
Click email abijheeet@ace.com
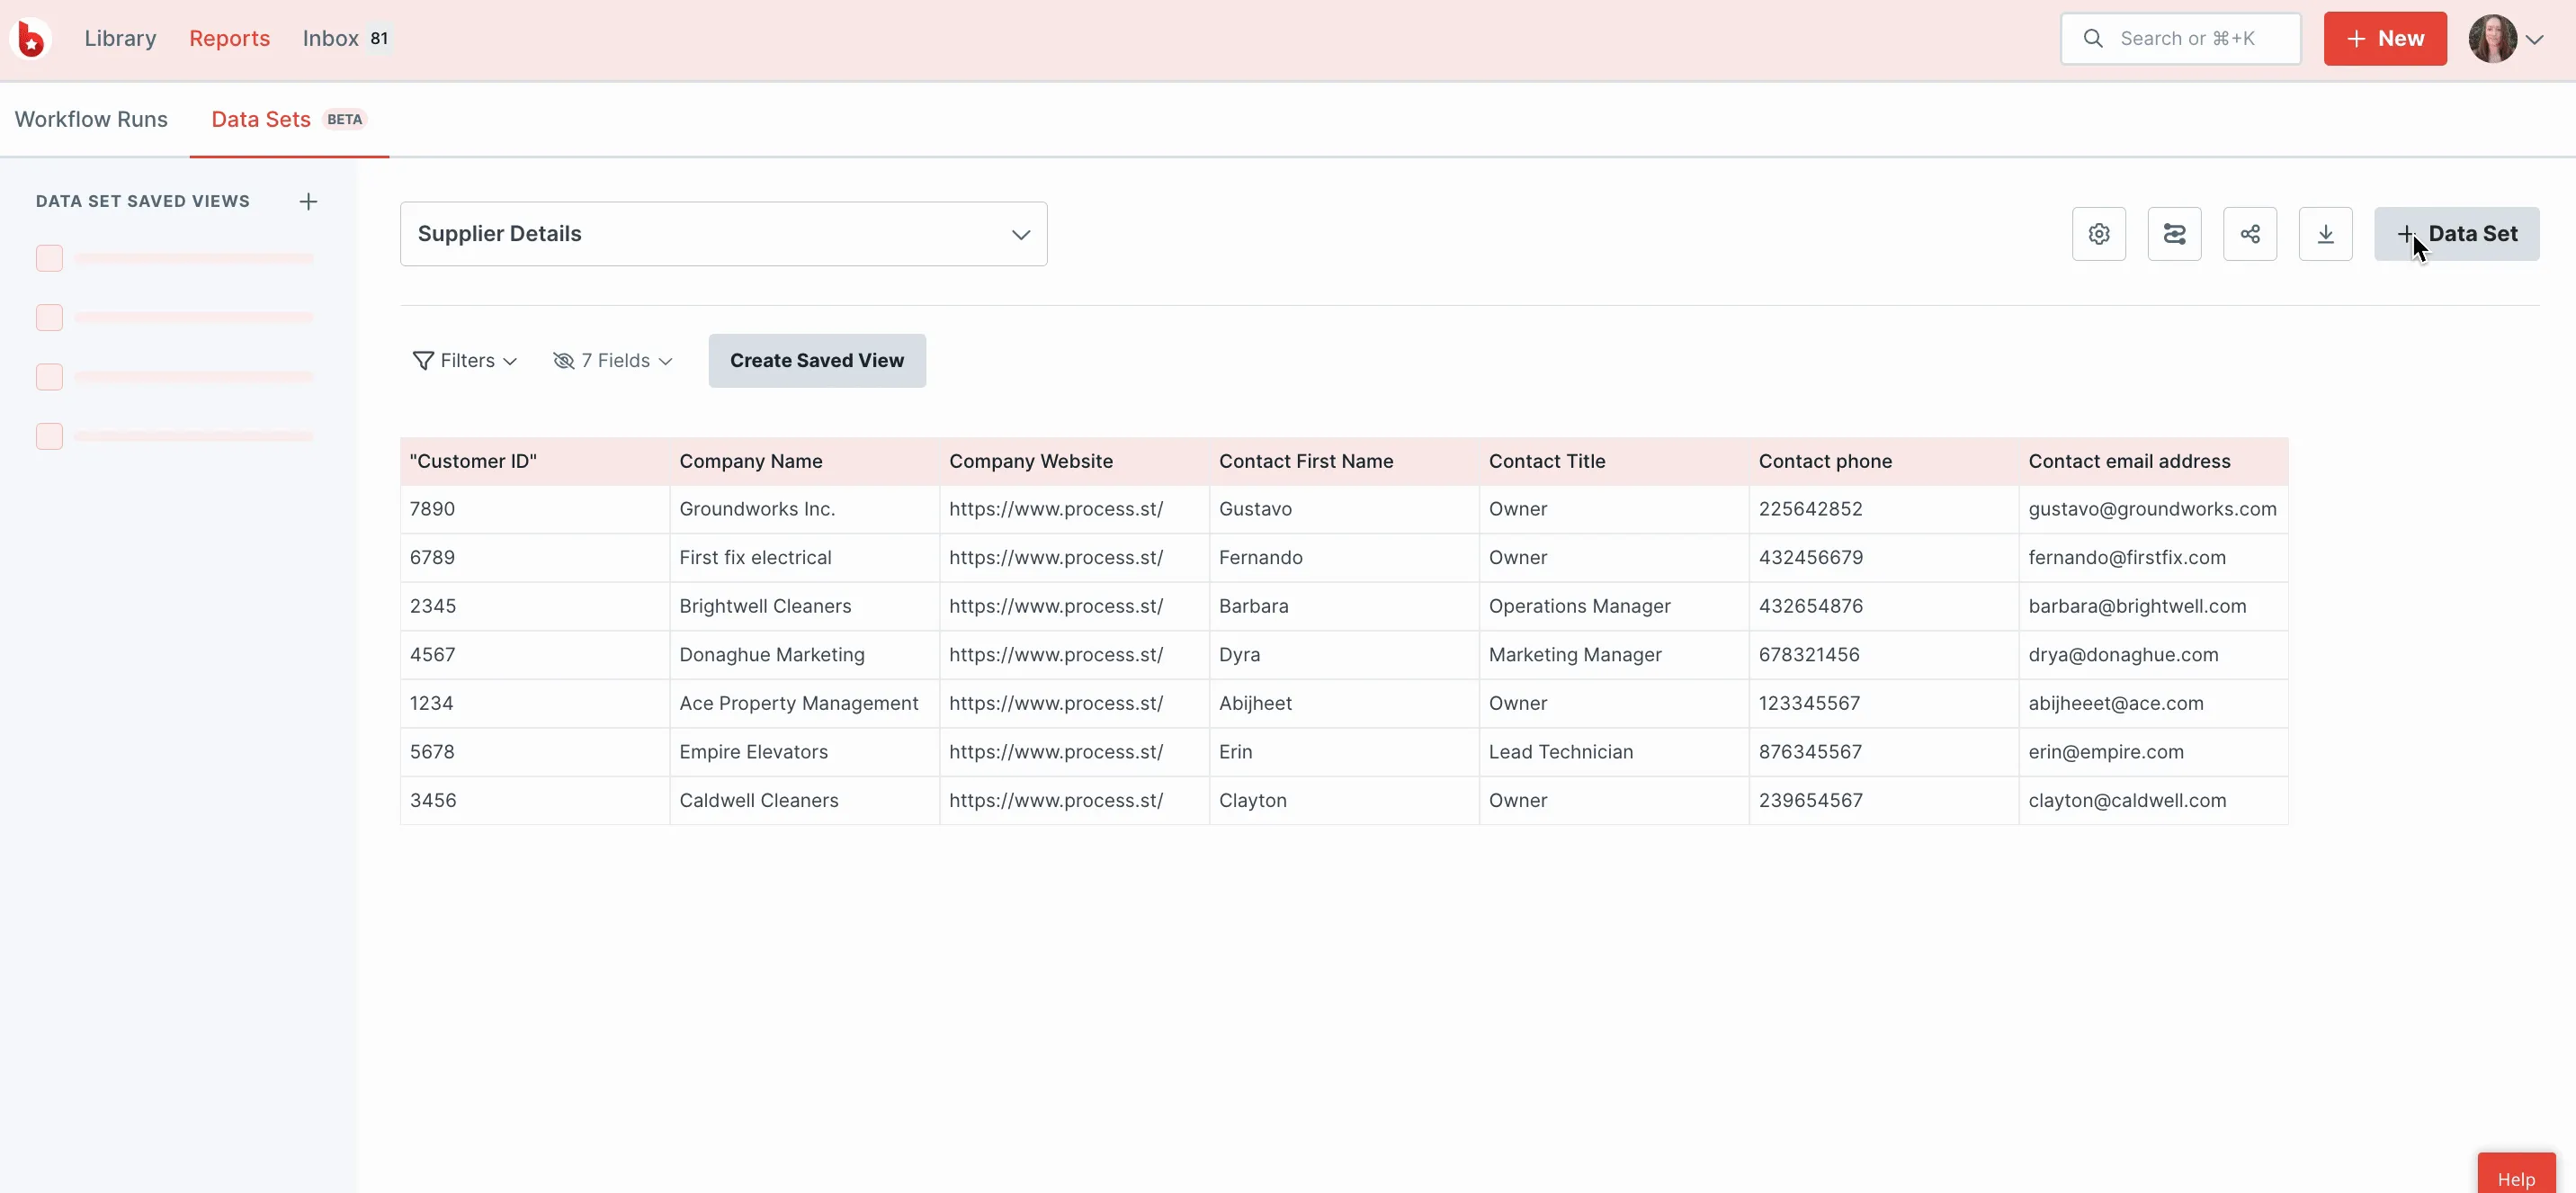[2116, 704]
